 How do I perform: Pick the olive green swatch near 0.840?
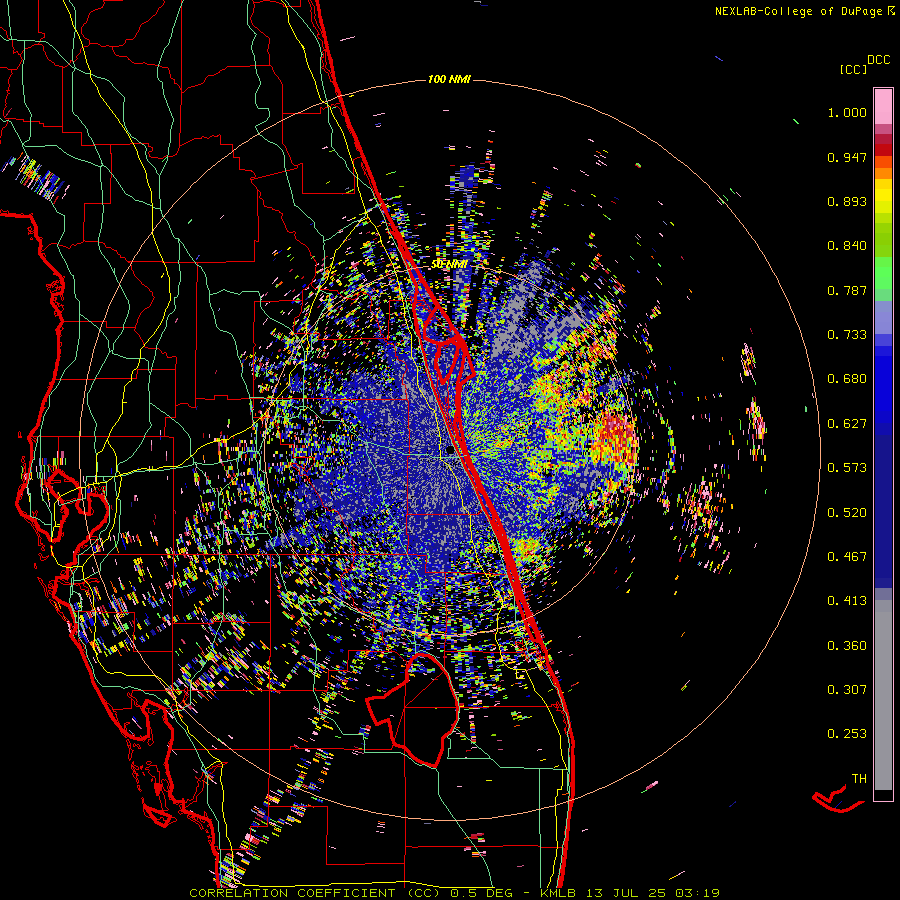(x=883, y=240)
